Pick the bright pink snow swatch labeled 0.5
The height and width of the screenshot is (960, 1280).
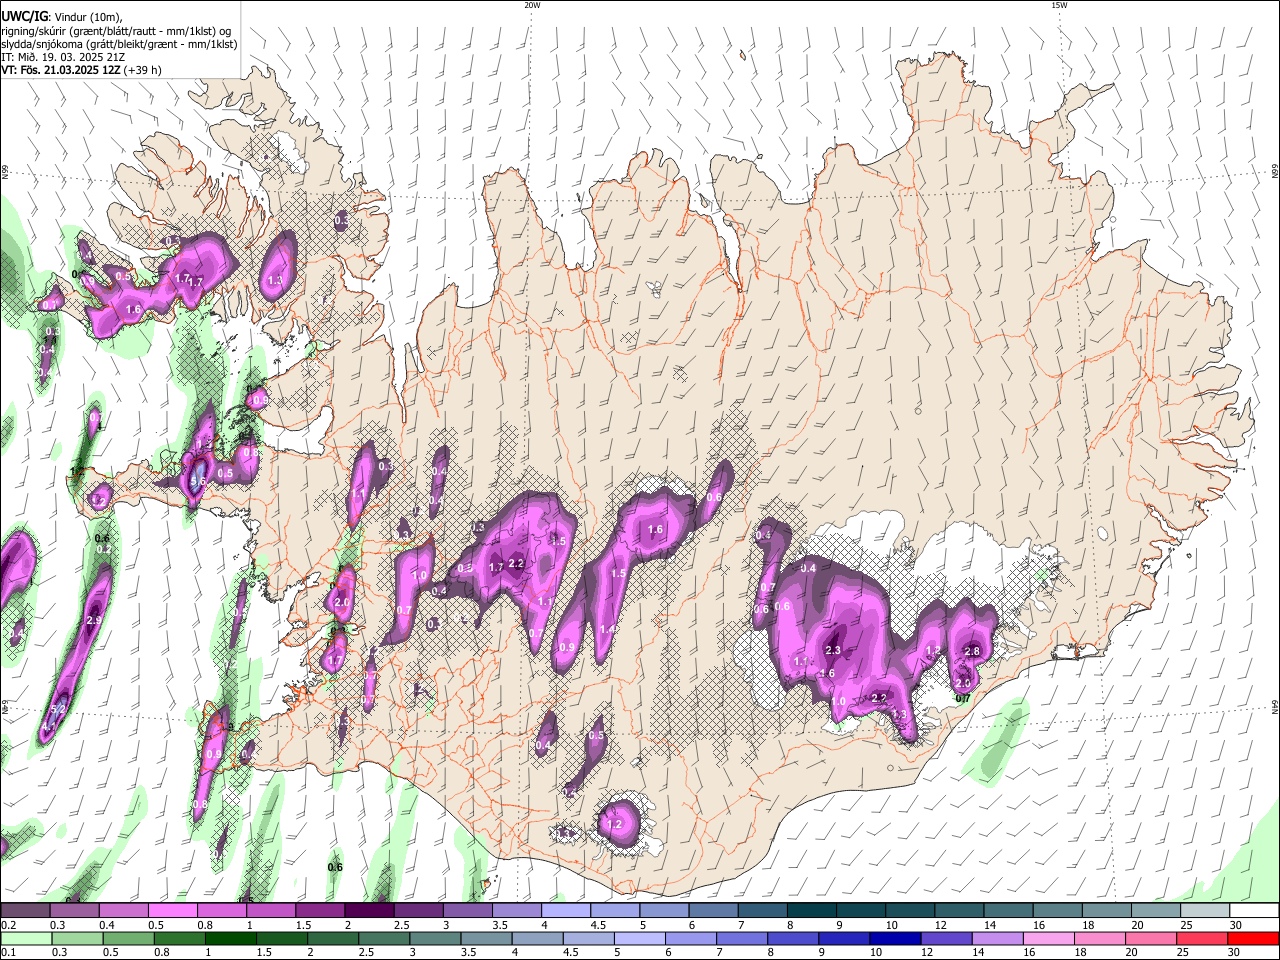click(x=172, y=911)
